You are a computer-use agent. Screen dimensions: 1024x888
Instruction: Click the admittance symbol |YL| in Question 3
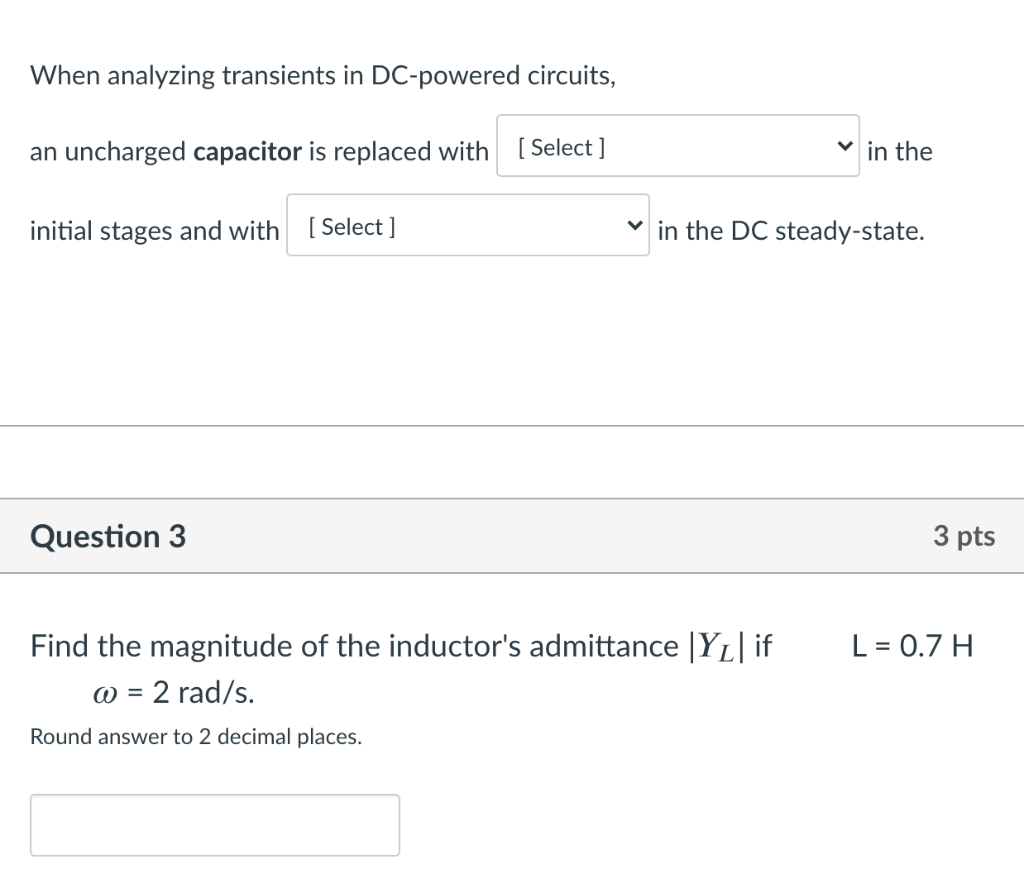726,646
